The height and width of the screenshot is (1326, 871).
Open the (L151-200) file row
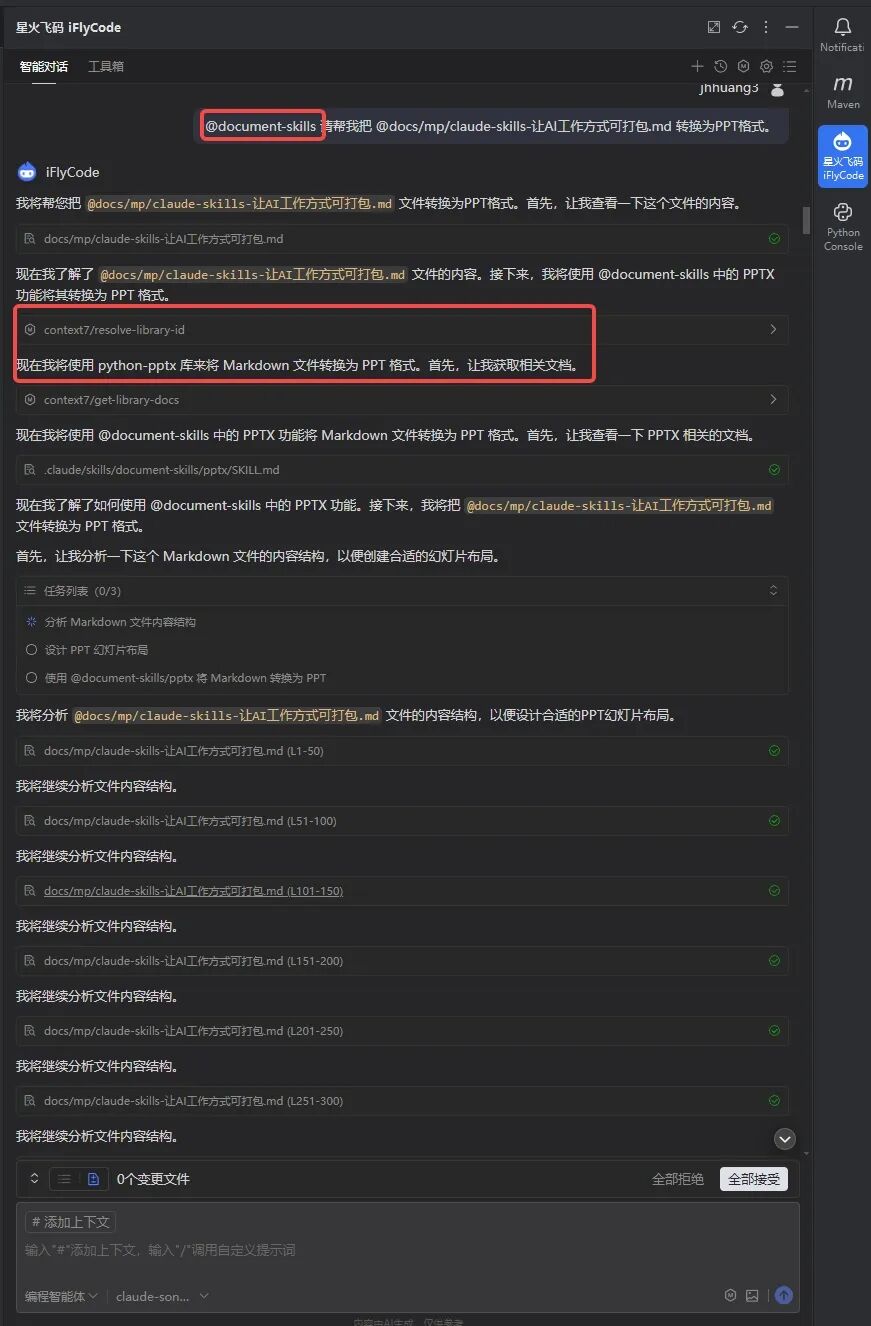[x=402, y=960]
